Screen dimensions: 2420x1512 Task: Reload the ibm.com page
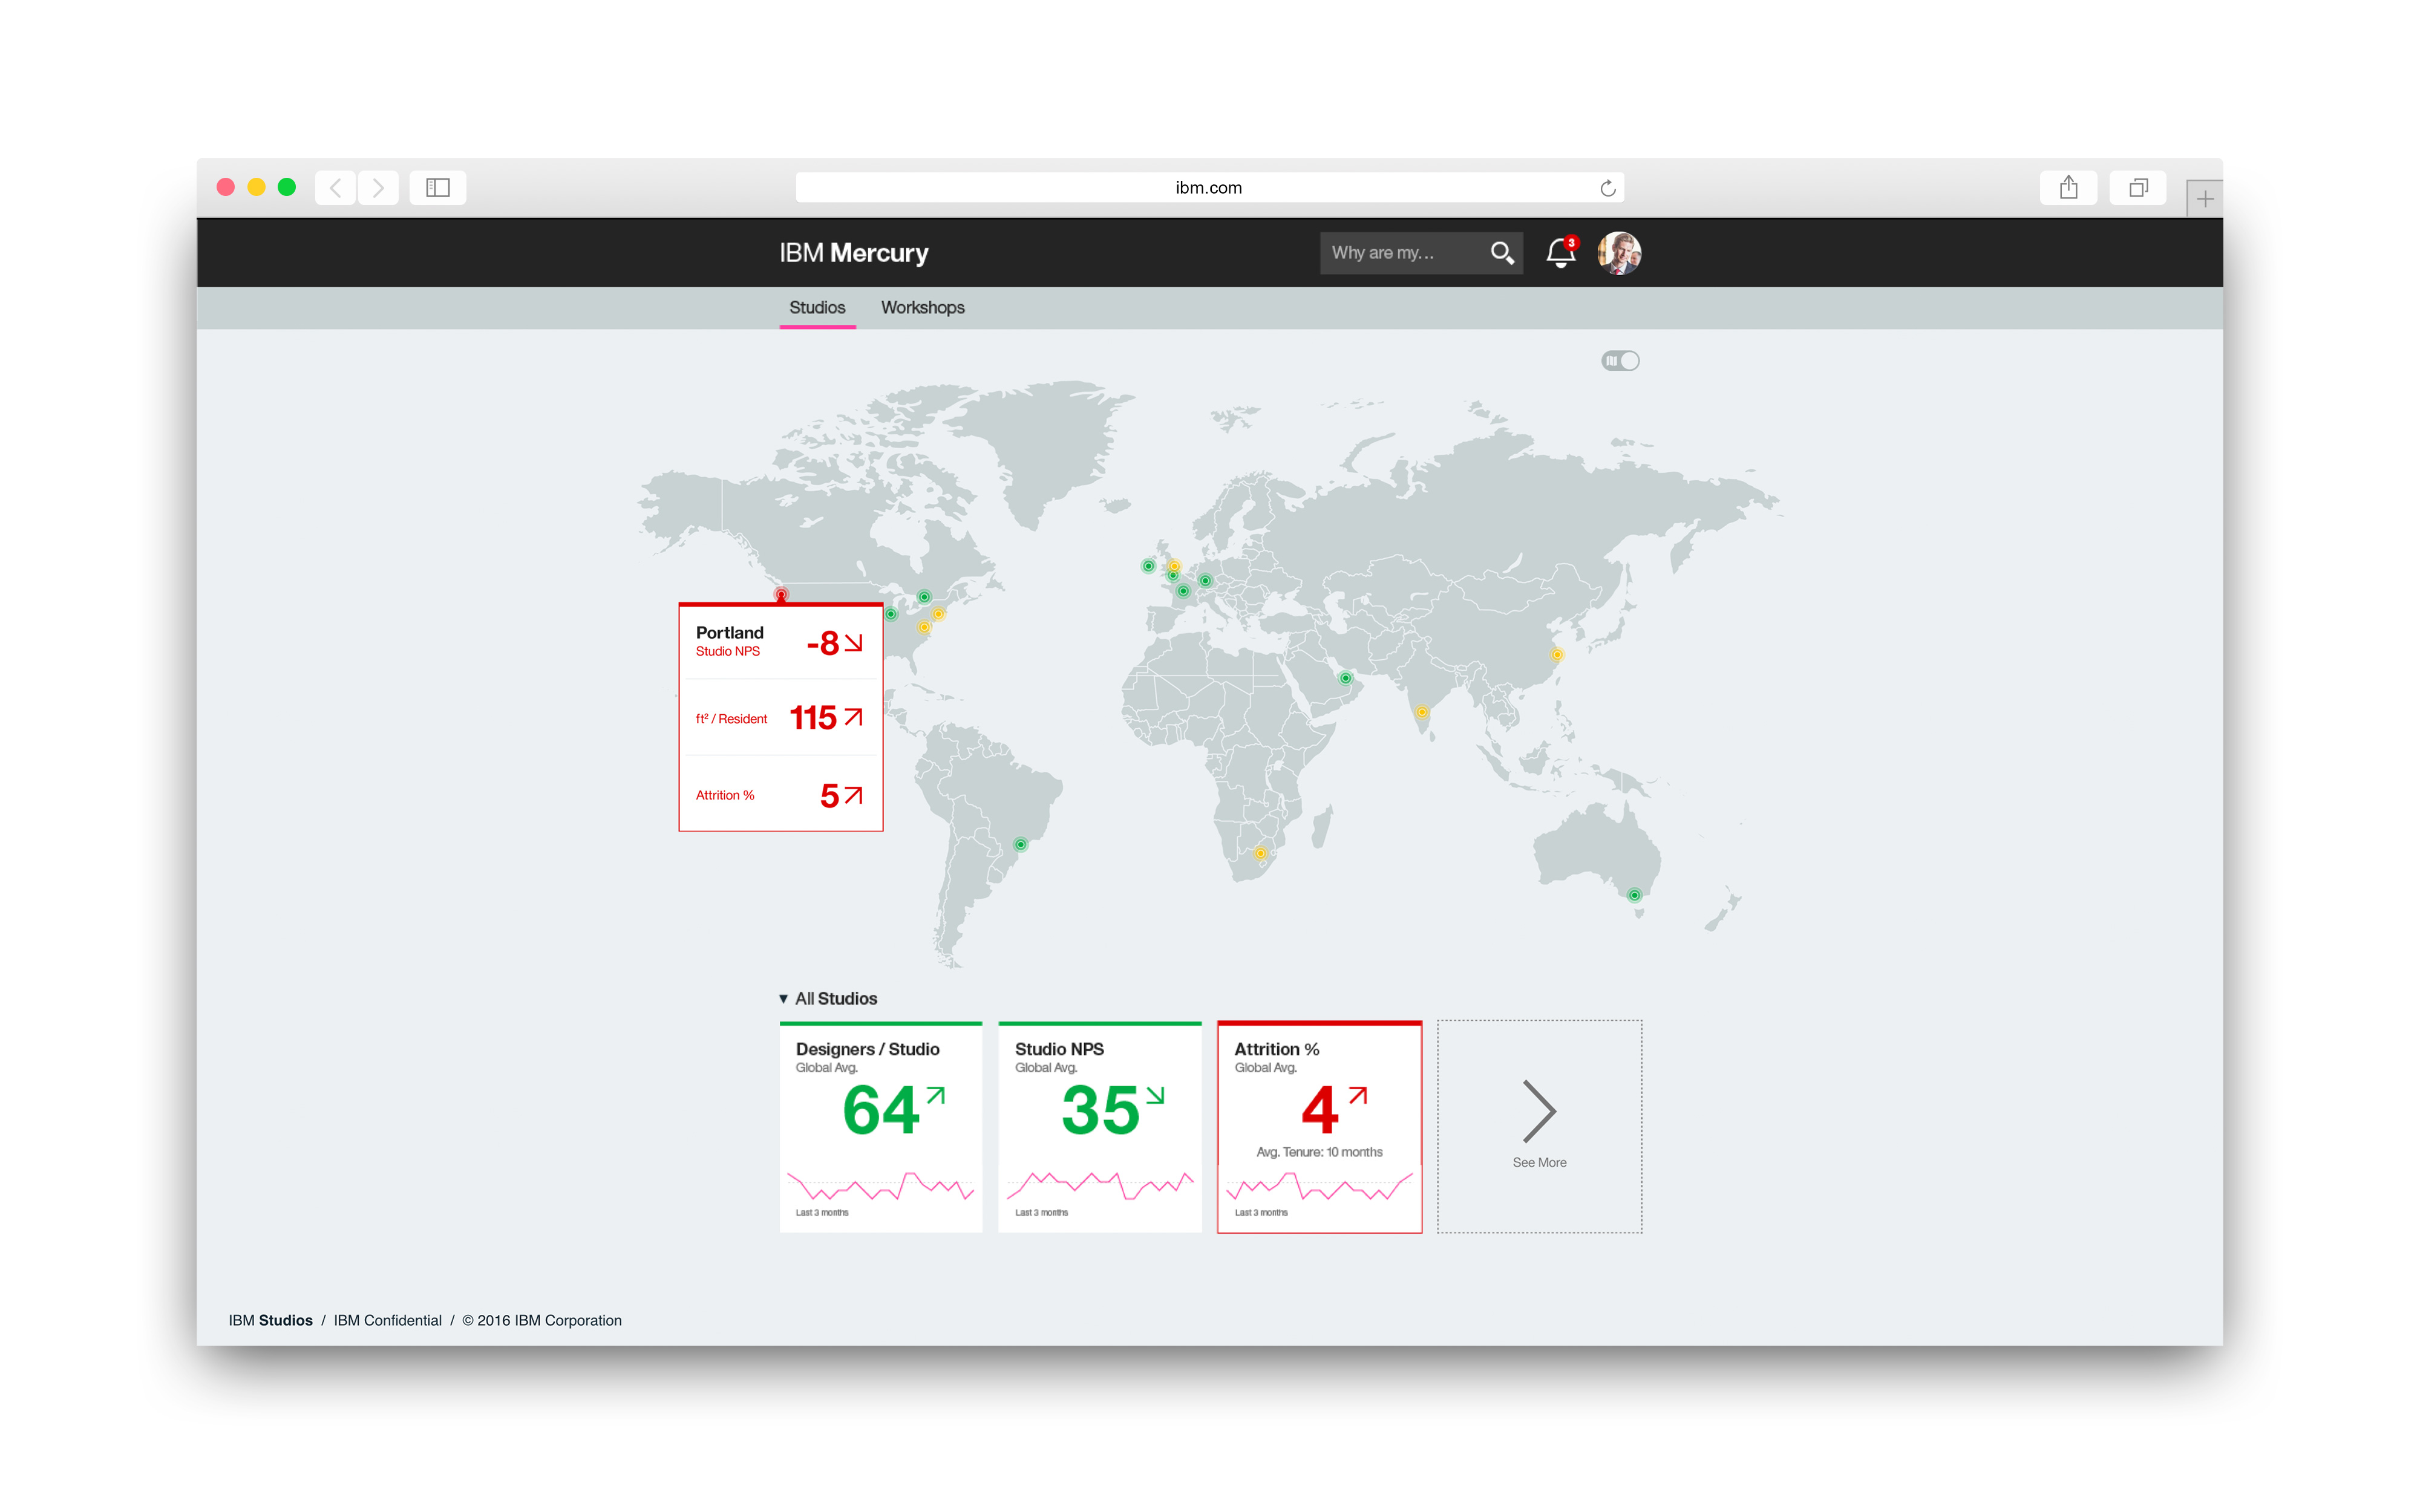(x=1607, y=188)
